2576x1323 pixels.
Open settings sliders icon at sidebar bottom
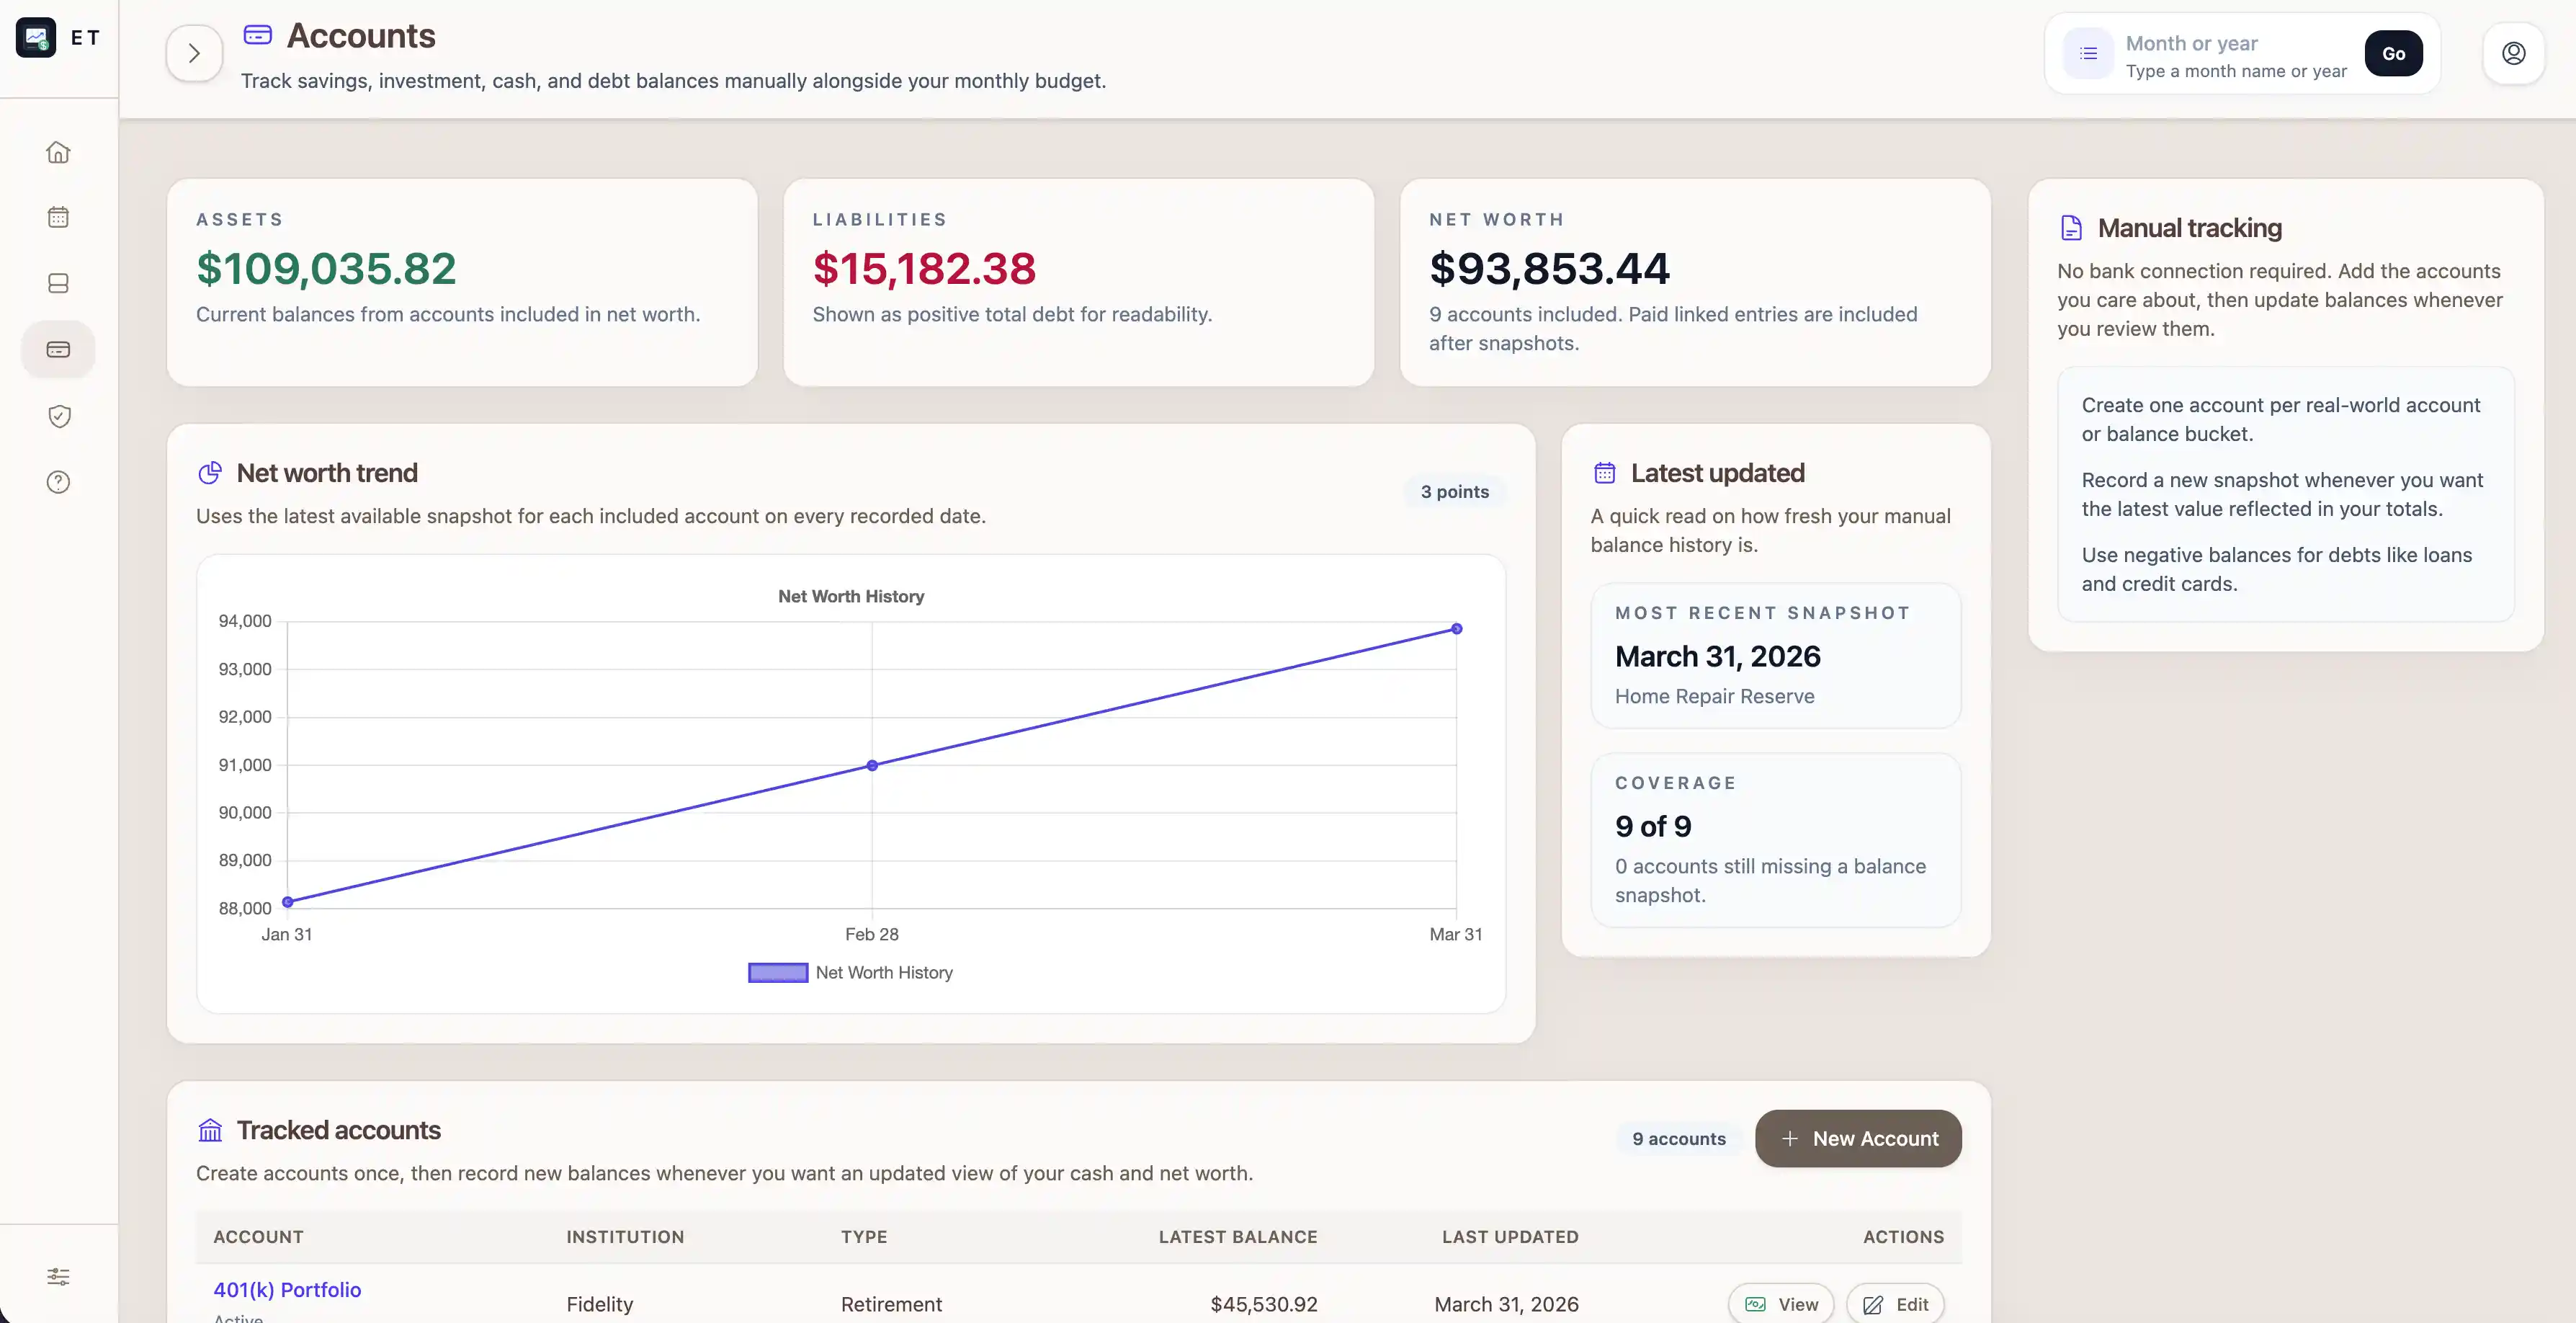point(58,1276)
